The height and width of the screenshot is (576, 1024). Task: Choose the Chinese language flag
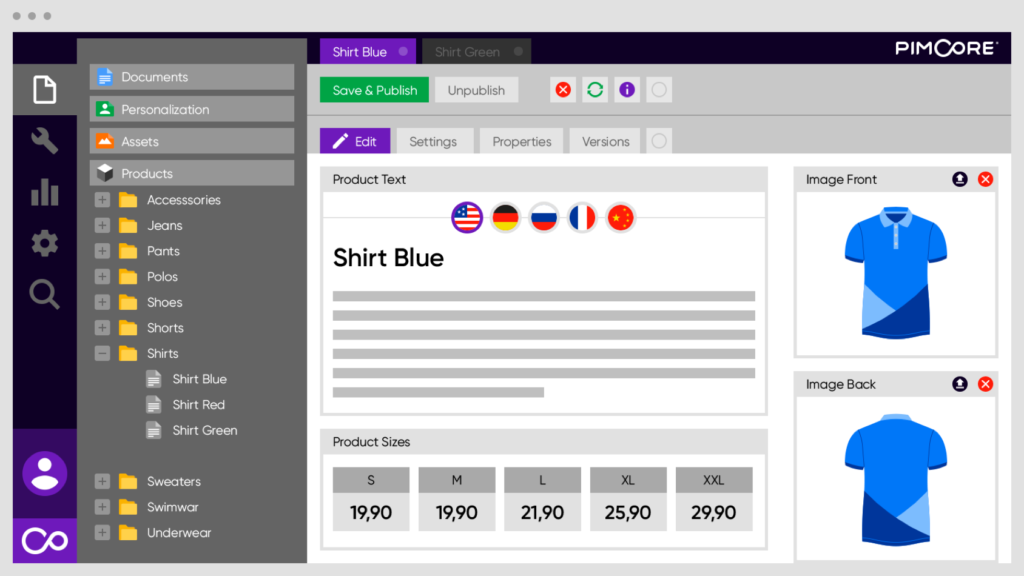[x=621, y=217]
